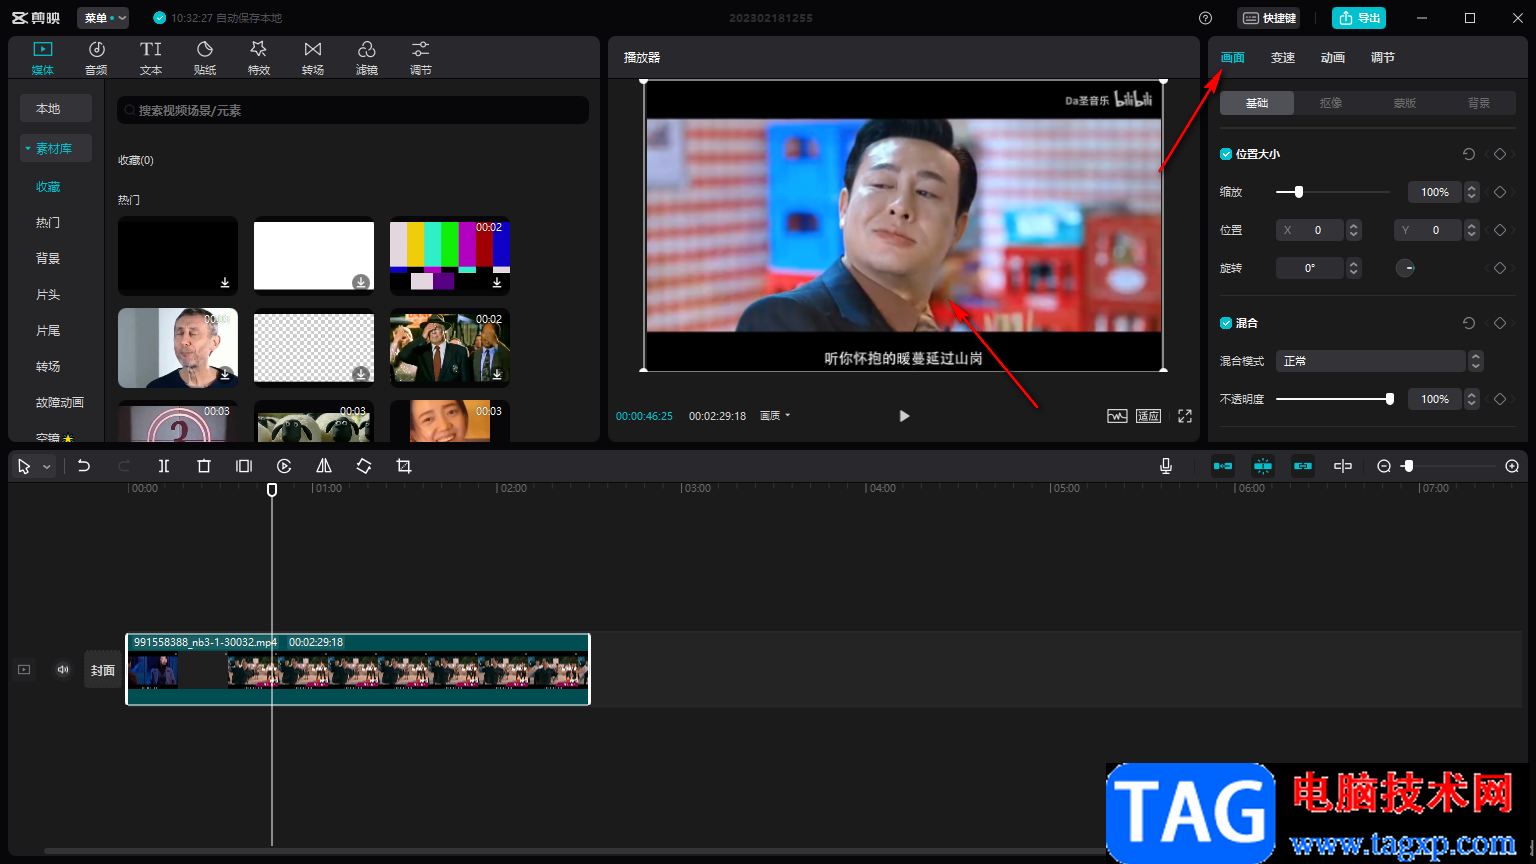Switch to the 变速 speed tab
The image size is (1536, 864).
(1283, 58)
